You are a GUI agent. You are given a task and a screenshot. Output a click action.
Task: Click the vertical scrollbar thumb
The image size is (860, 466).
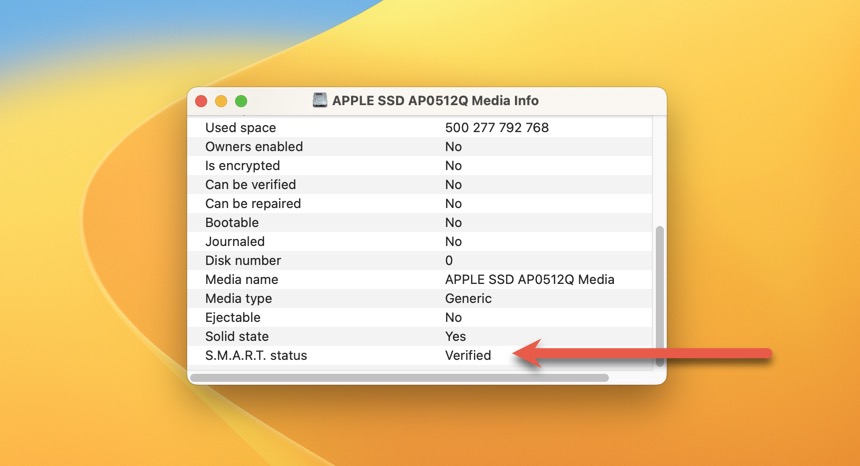point(658,295)
